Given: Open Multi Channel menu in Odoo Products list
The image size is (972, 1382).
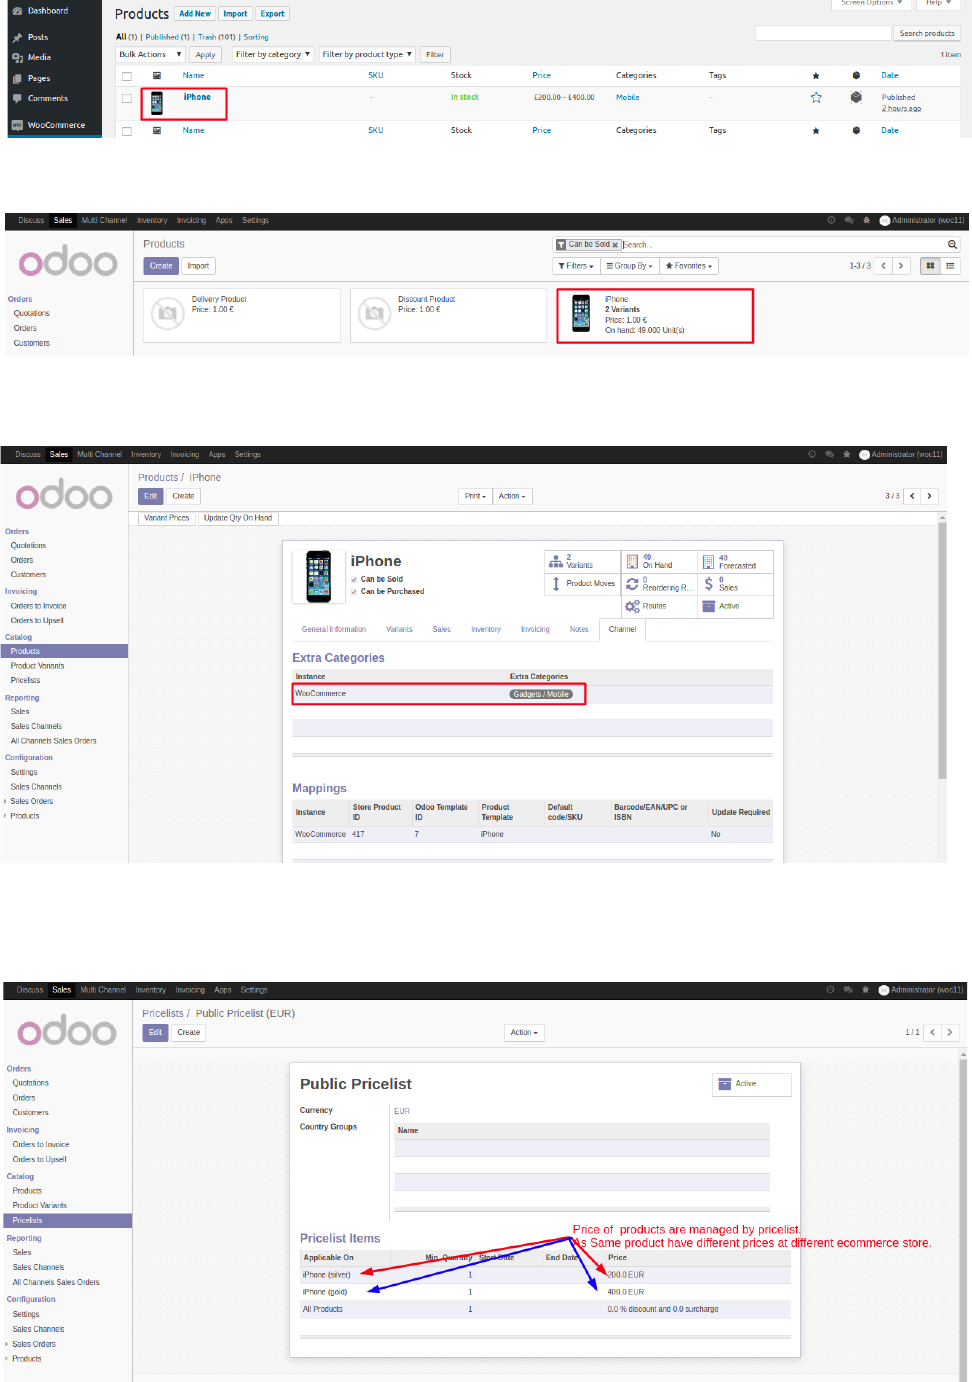Looking at the screenshot, I should coord(104,220).
